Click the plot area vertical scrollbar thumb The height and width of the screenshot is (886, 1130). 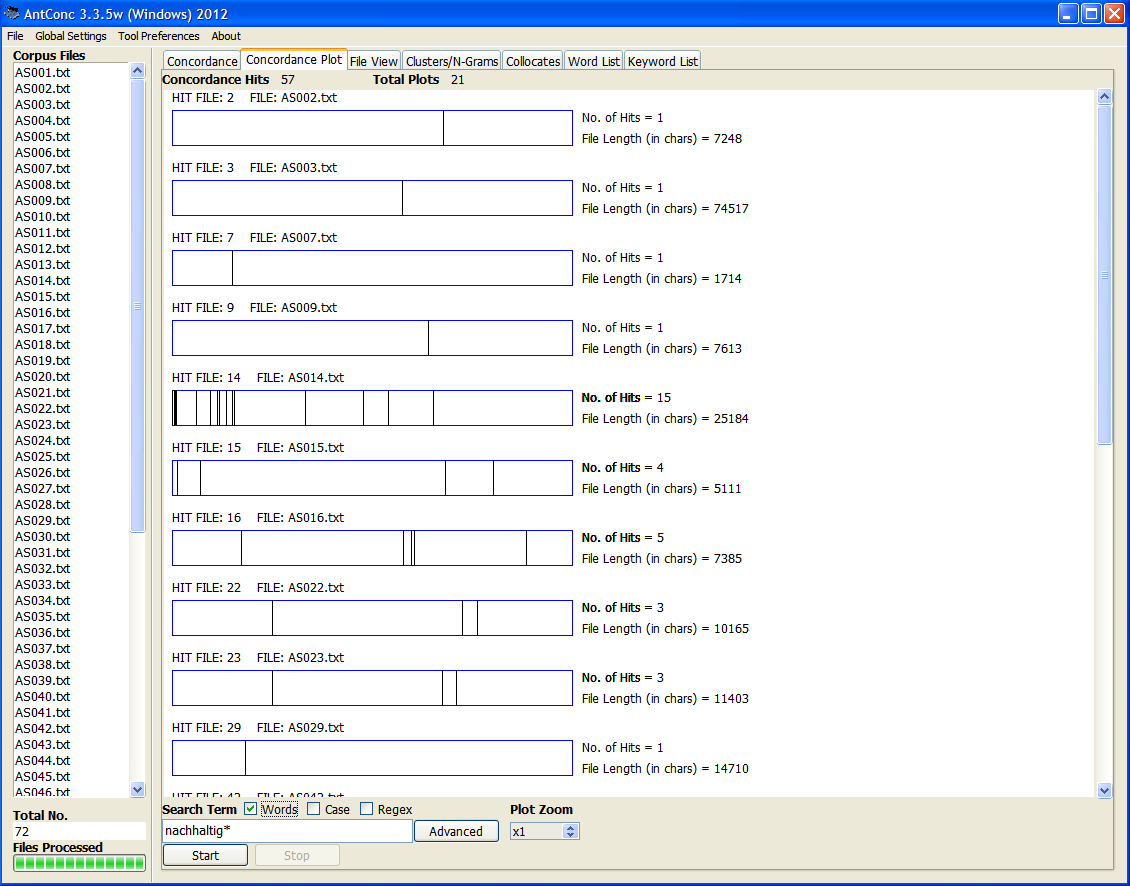tap(1104, 275)
